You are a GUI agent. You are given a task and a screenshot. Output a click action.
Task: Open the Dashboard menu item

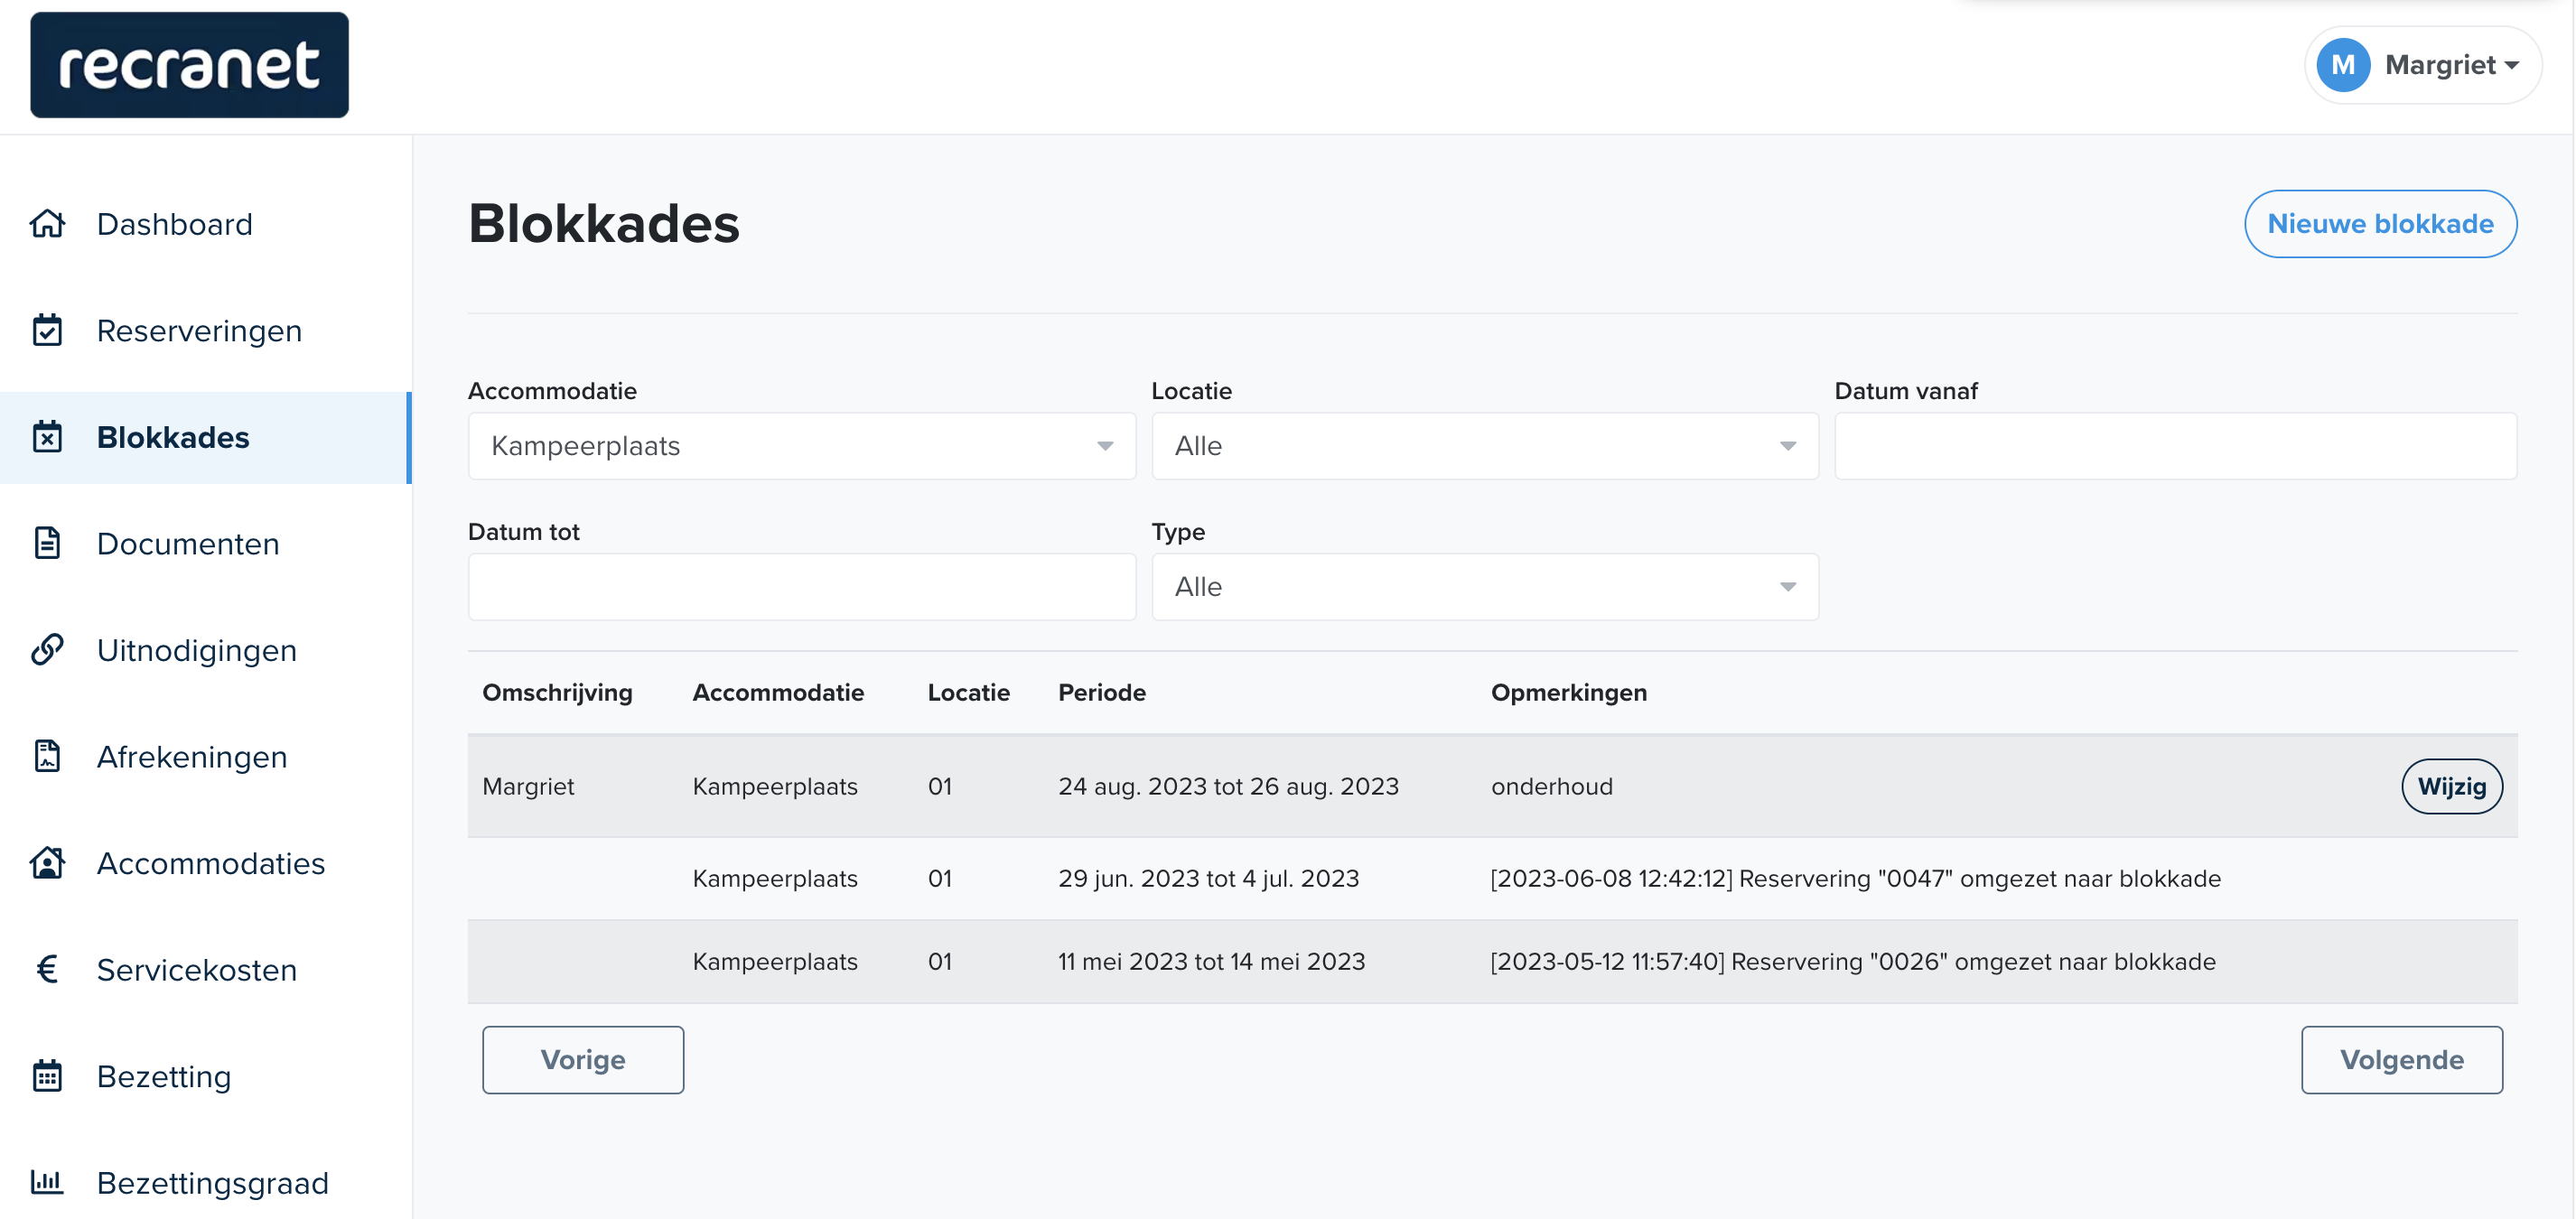click(x=206, y=224)
